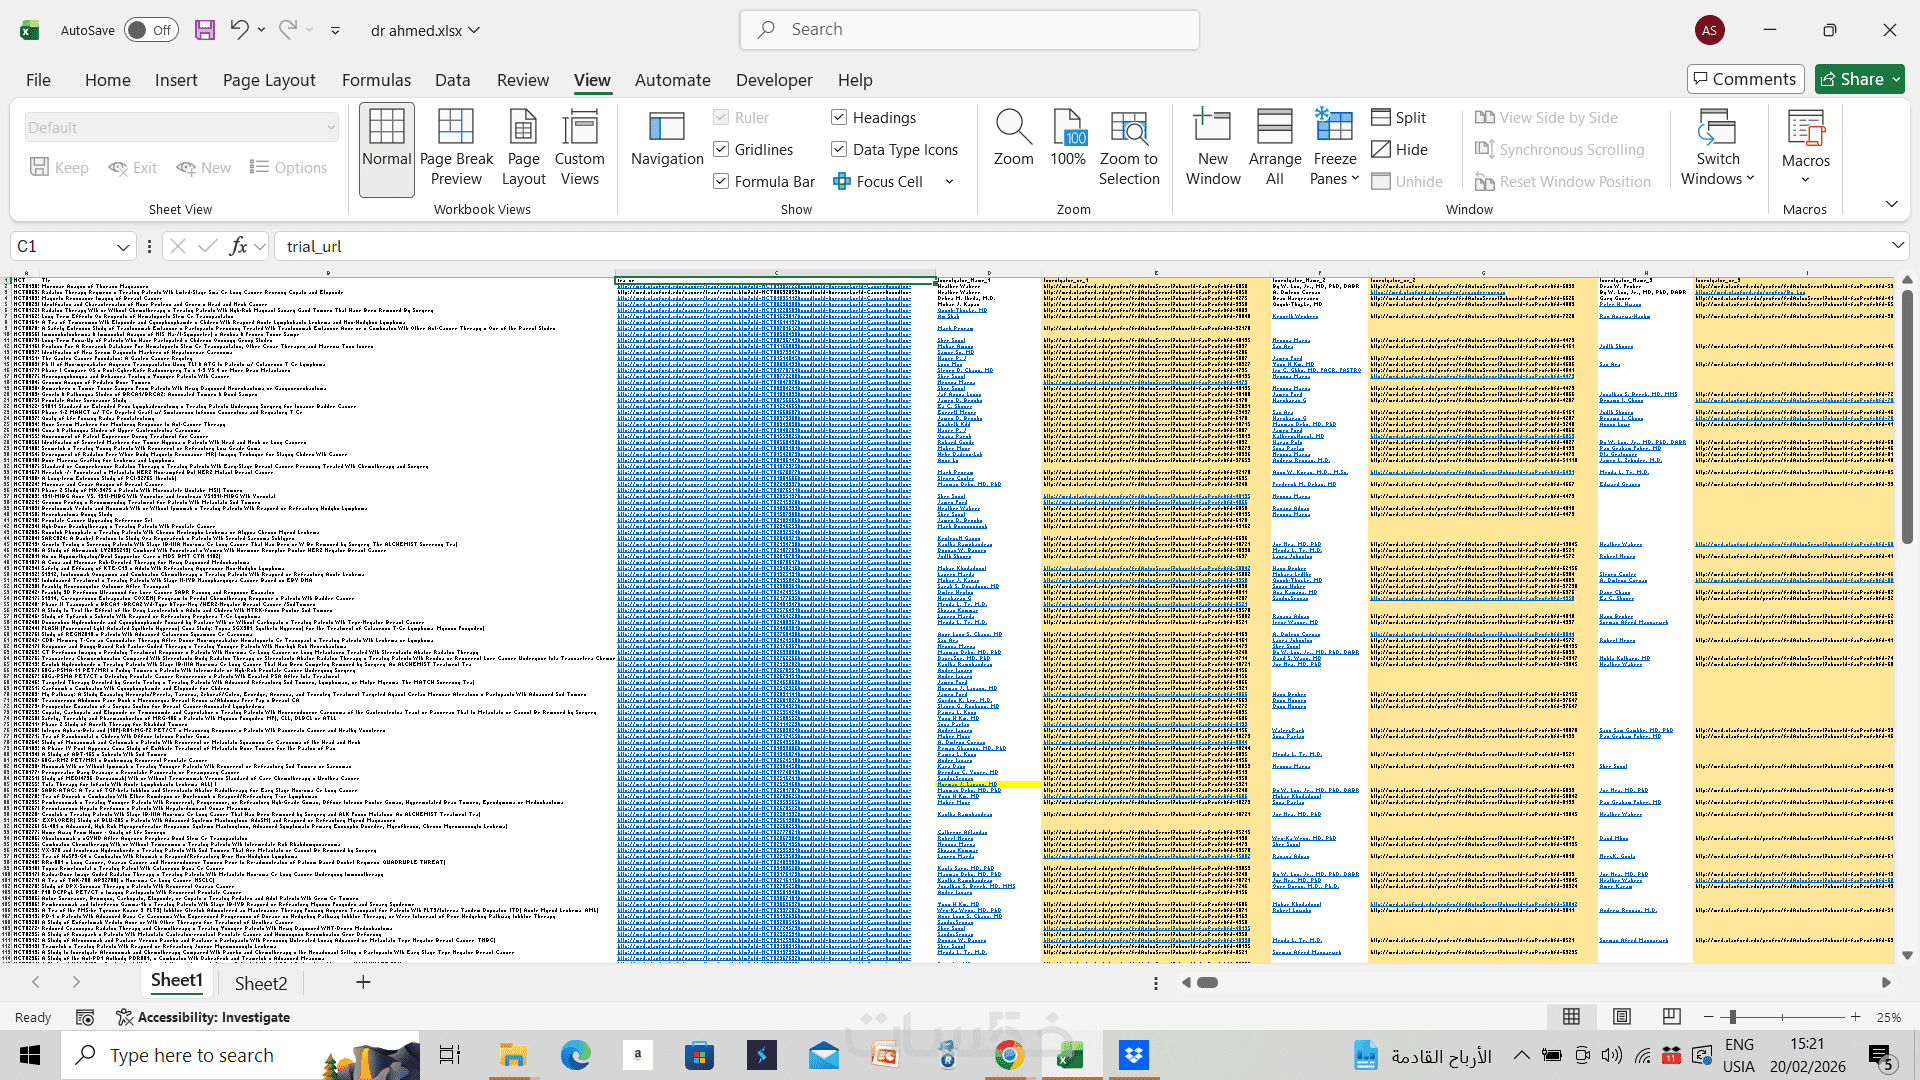This screenshot has width=1920, height=1080.
Task: Click the Save icon in title bar
Action: pos(205,30)
